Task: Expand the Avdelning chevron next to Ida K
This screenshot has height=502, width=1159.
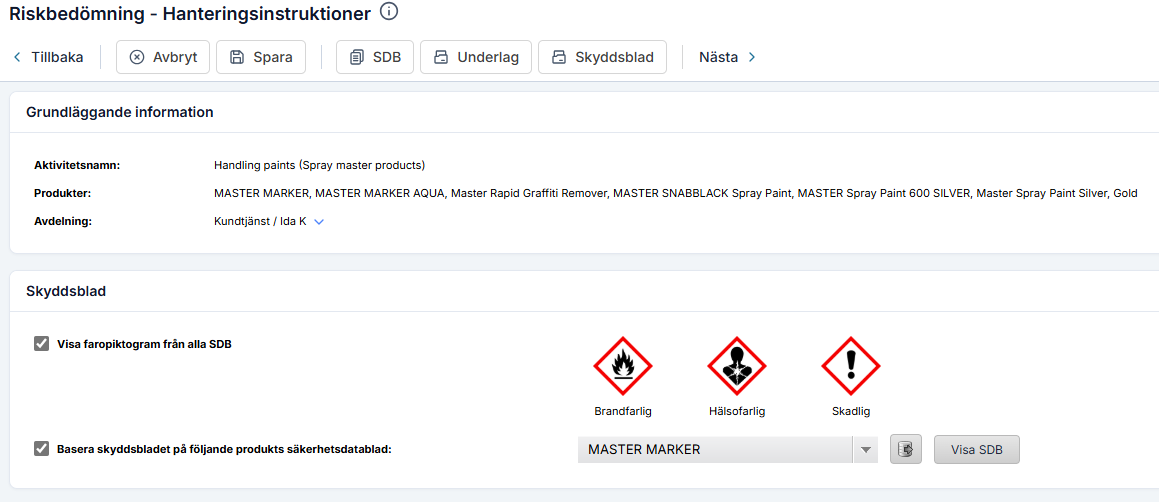Action: [319, 221]
